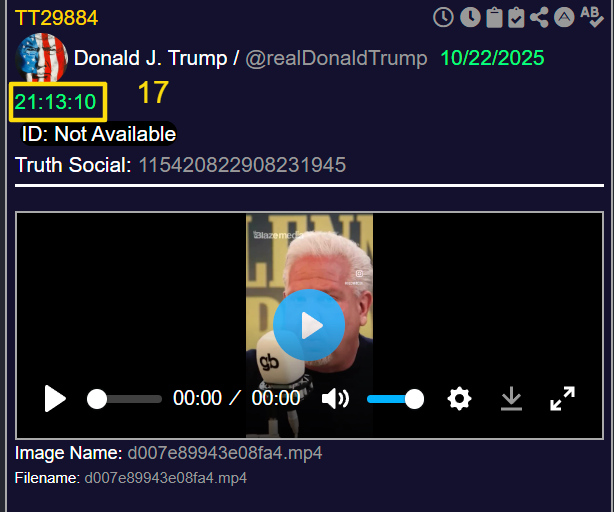Adjust the volume slider
614x512 pixels.
point(394,399)
